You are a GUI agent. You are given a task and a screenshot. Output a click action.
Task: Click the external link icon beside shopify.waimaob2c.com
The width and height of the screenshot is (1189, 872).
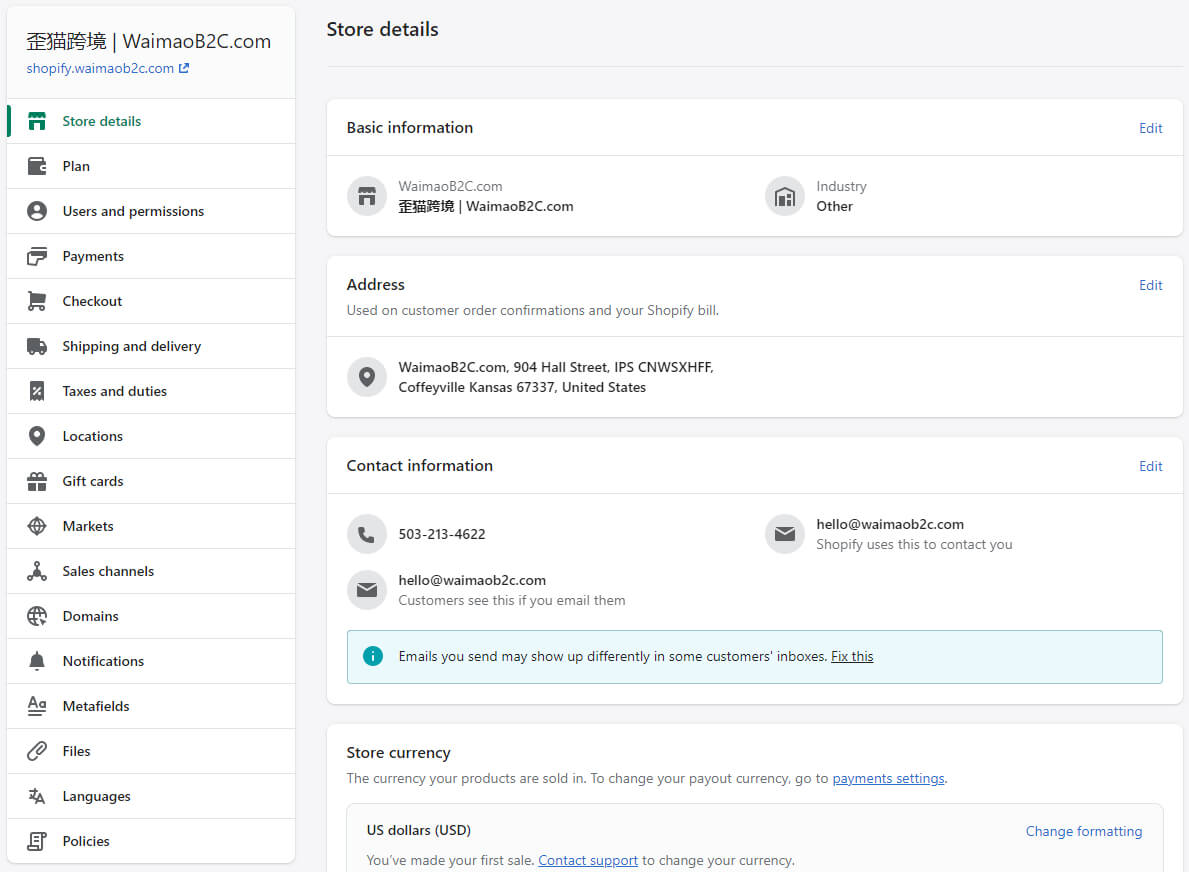click(184, 68)
